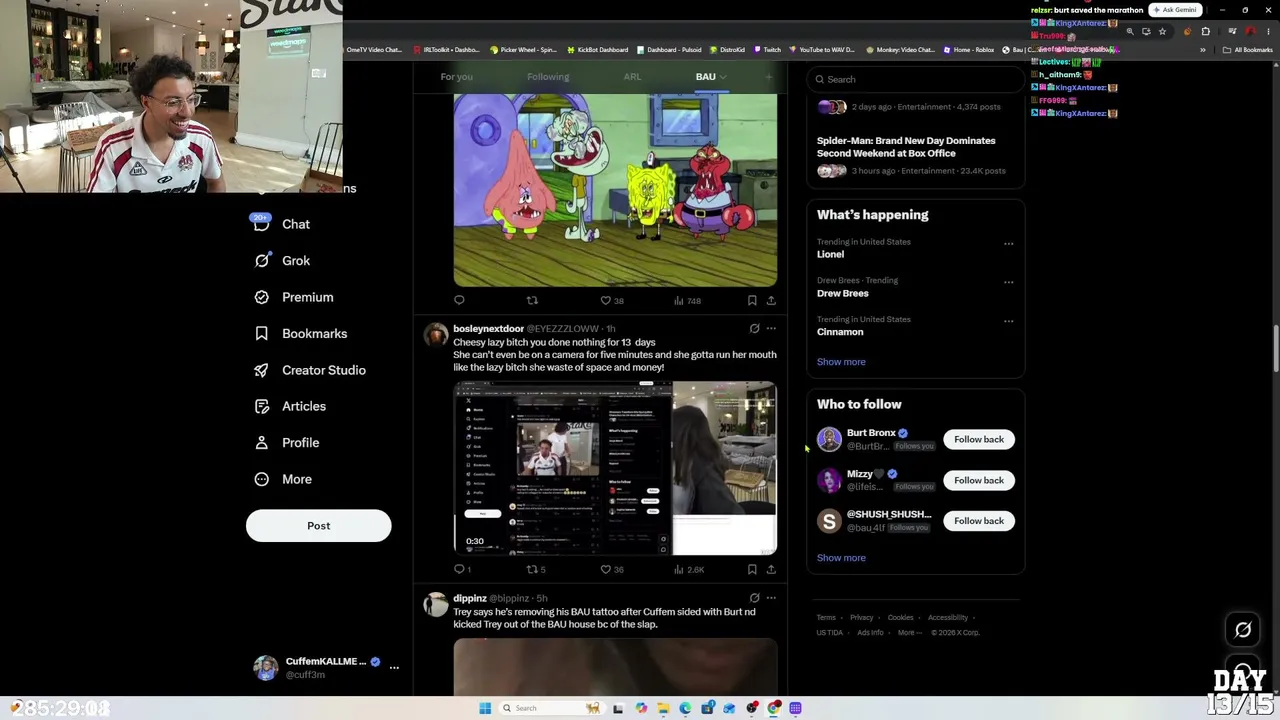1280x720 pixels.
Task: Add a new timeline tab
Action: pyautogui.click(x=769, y=77)
